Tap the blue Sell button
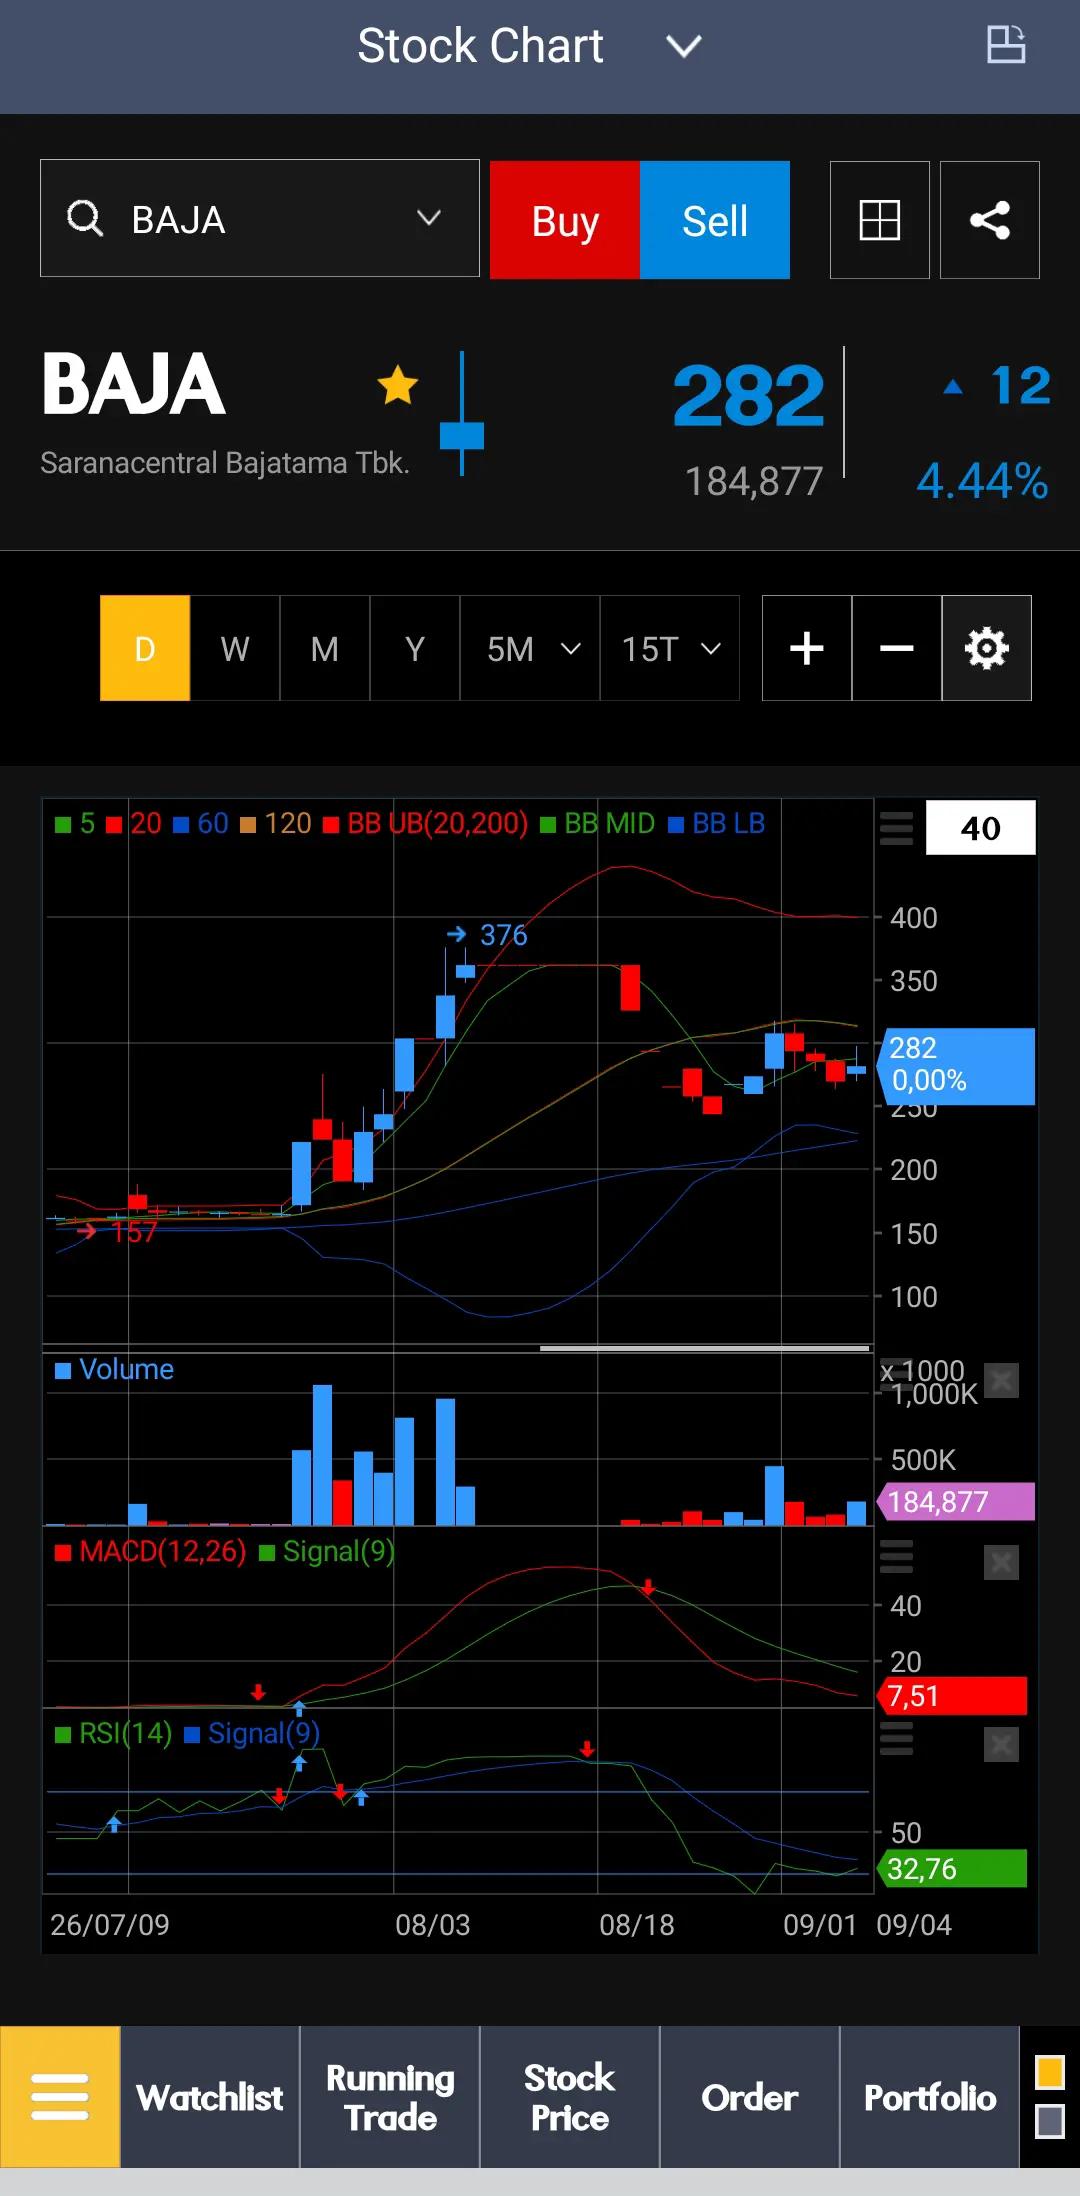Viewport: 1080px width, 2196px height. pos(715,220)
